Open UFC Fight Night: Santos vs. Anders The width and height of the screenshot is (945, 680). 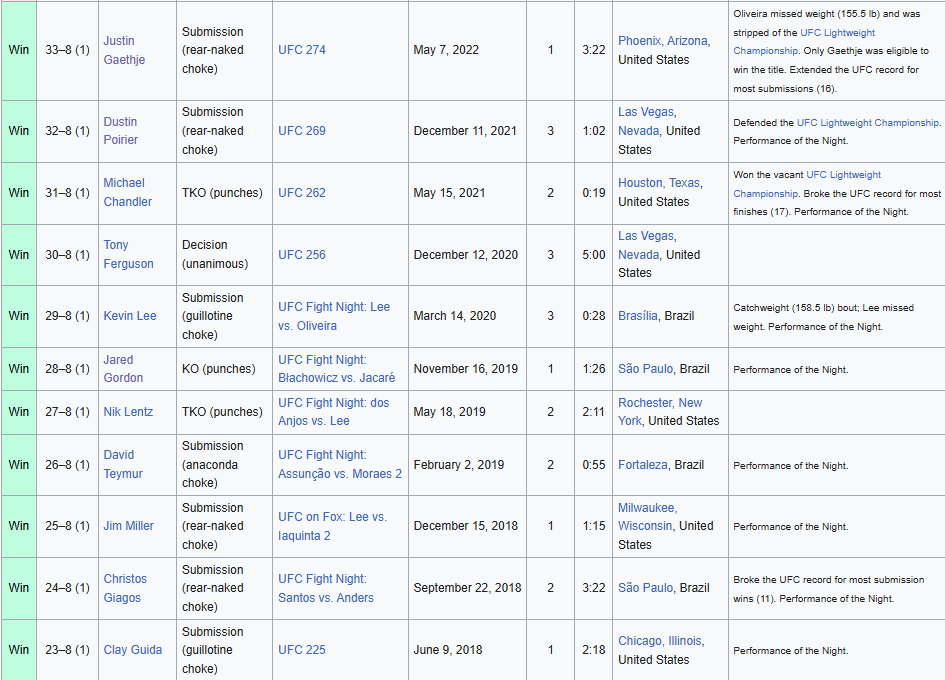coord(325,588)
